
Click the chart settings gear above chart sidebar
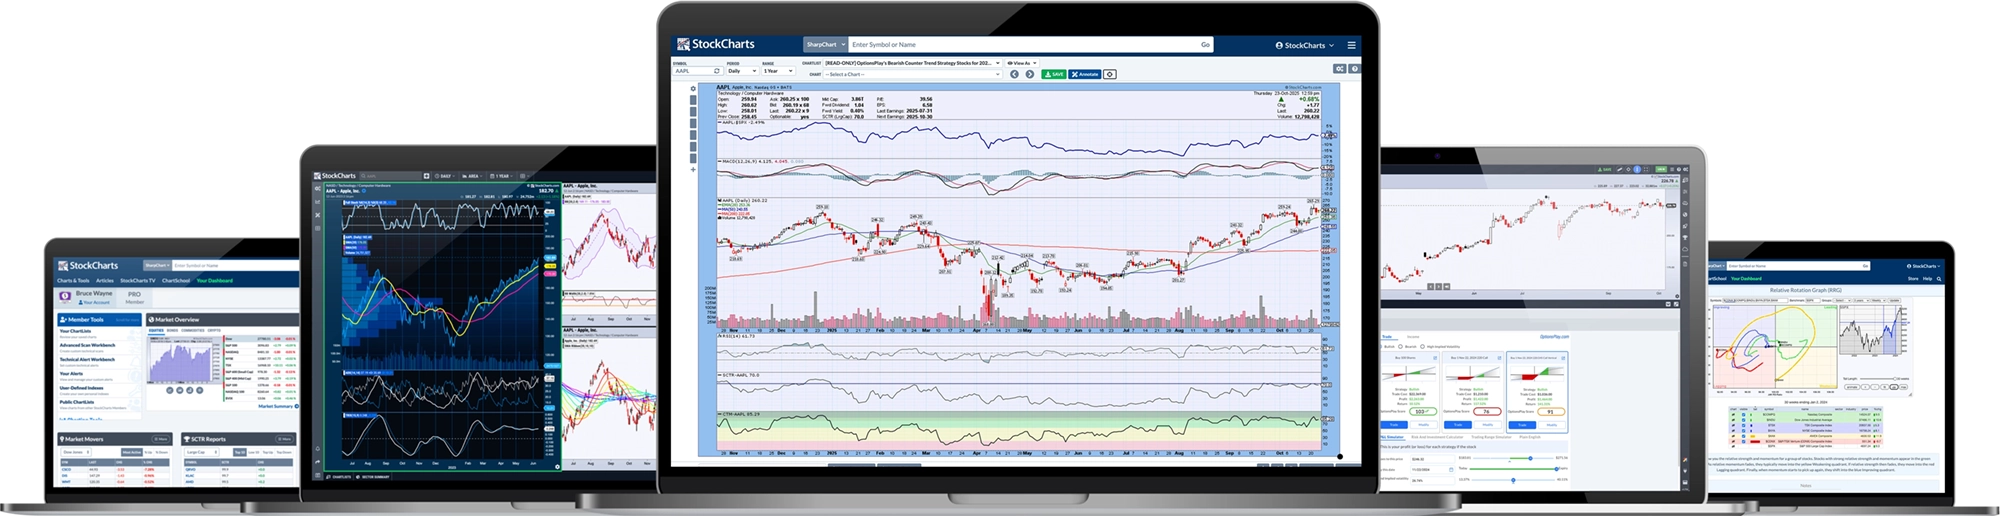pos(693,89)
